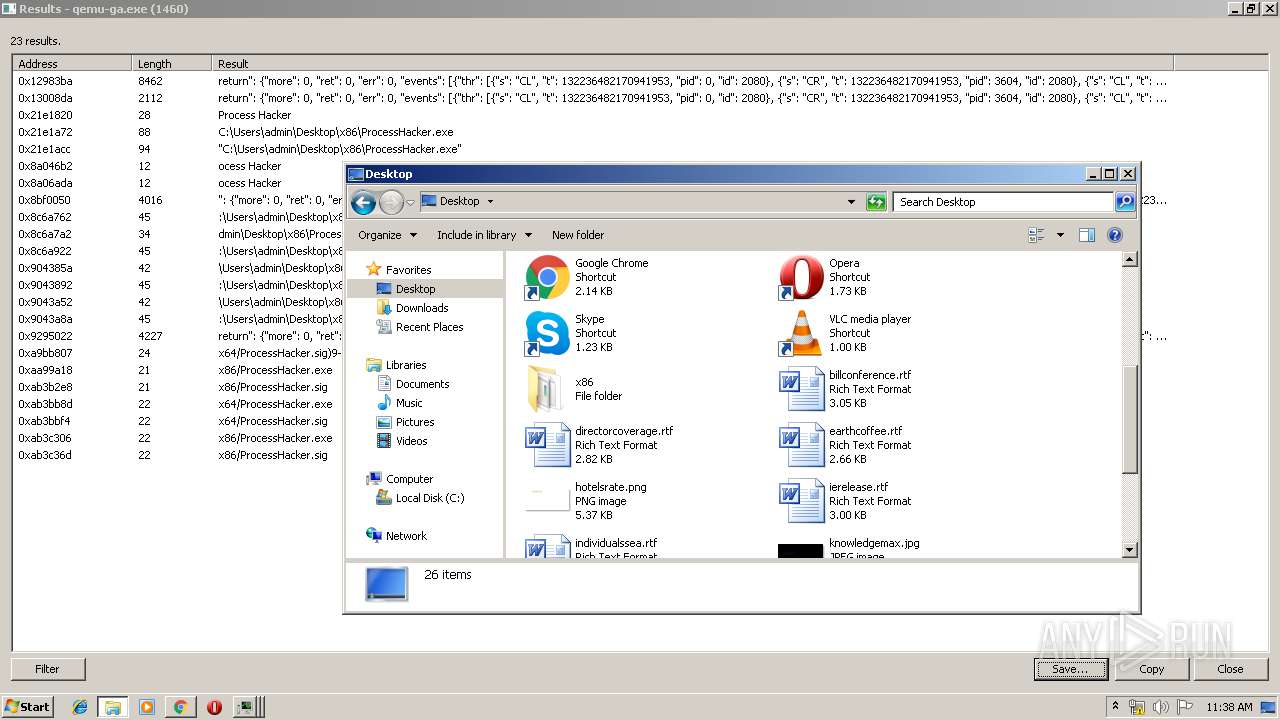Select individualssea.rtf file icon

tap(547, 546)
